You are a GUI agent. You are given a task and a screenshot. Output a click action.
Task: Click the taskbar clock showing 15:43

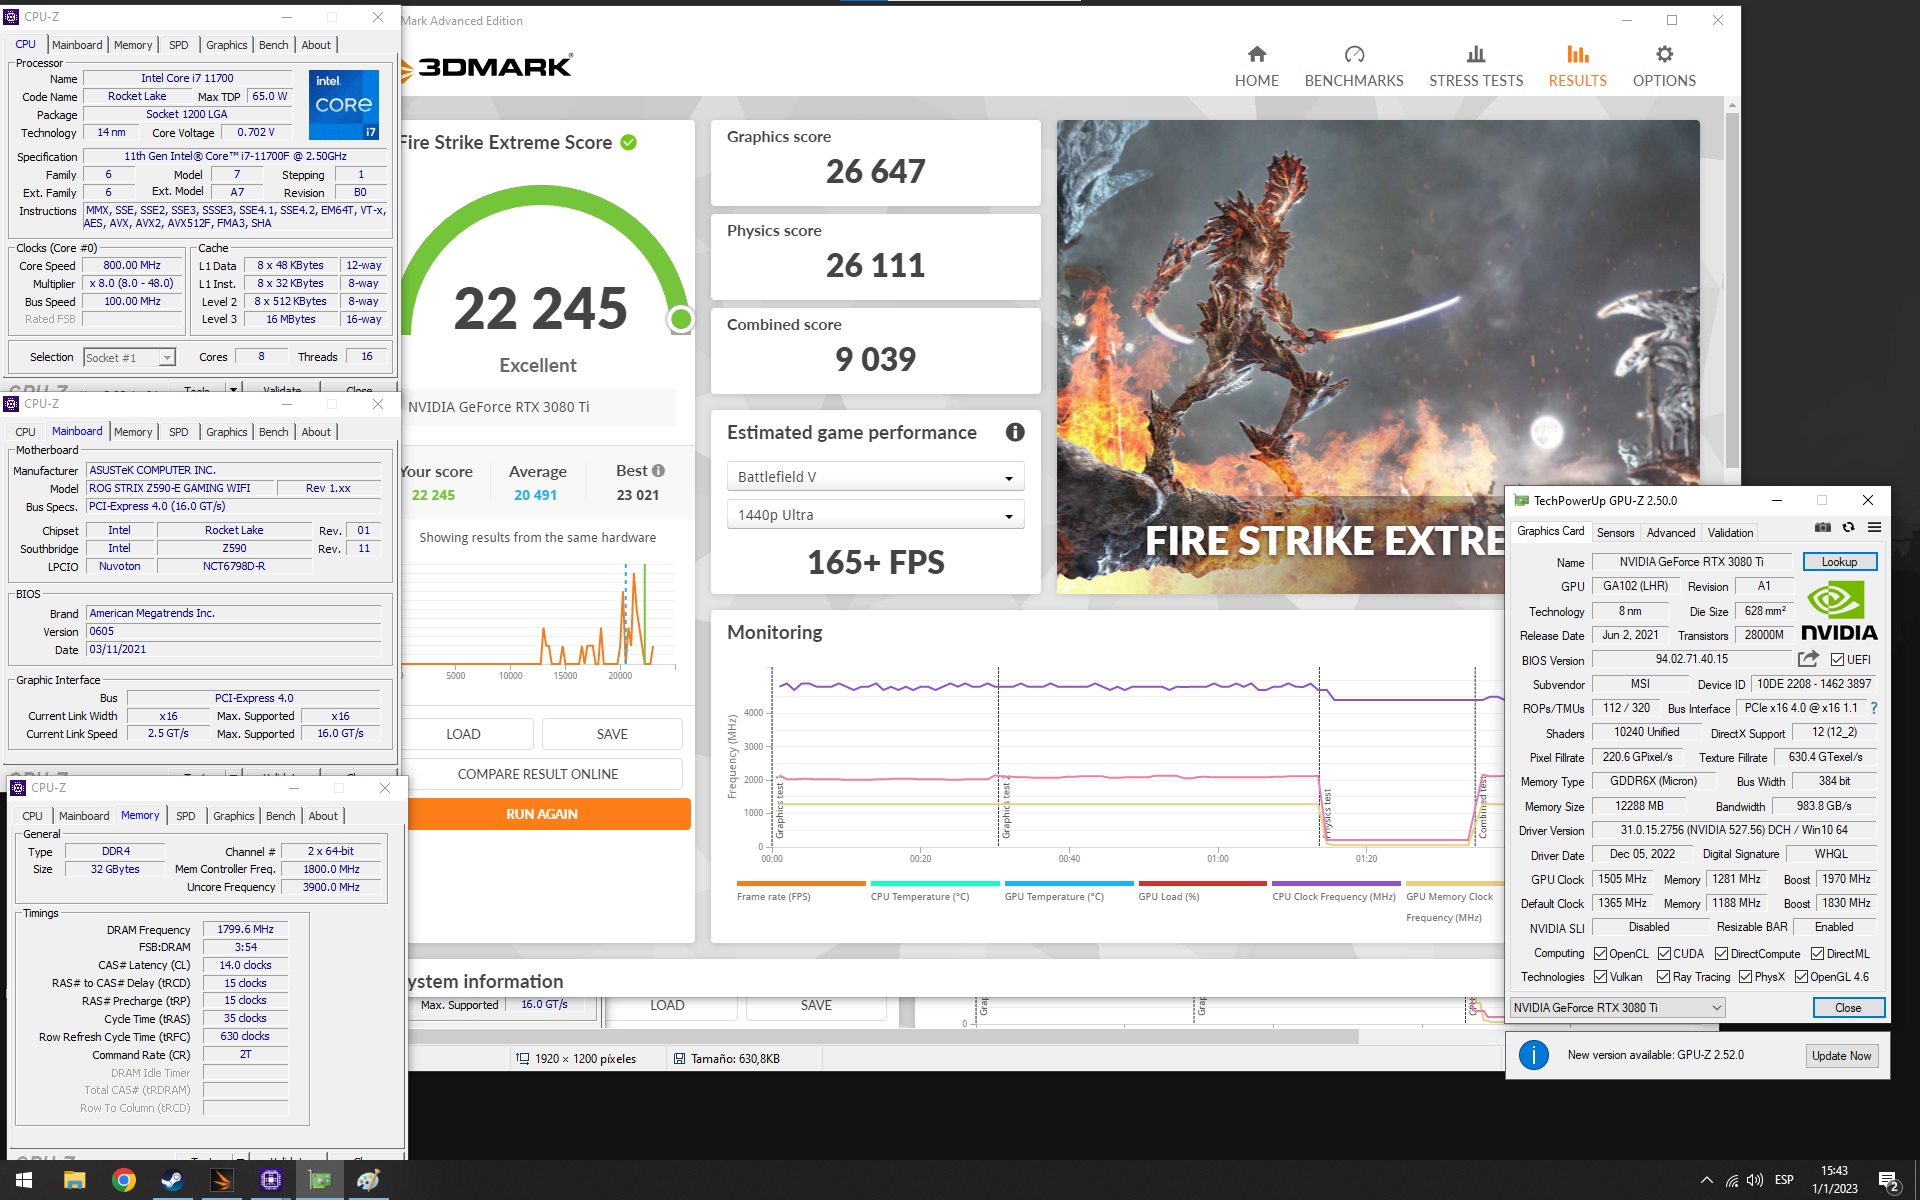[1834, 1171]
